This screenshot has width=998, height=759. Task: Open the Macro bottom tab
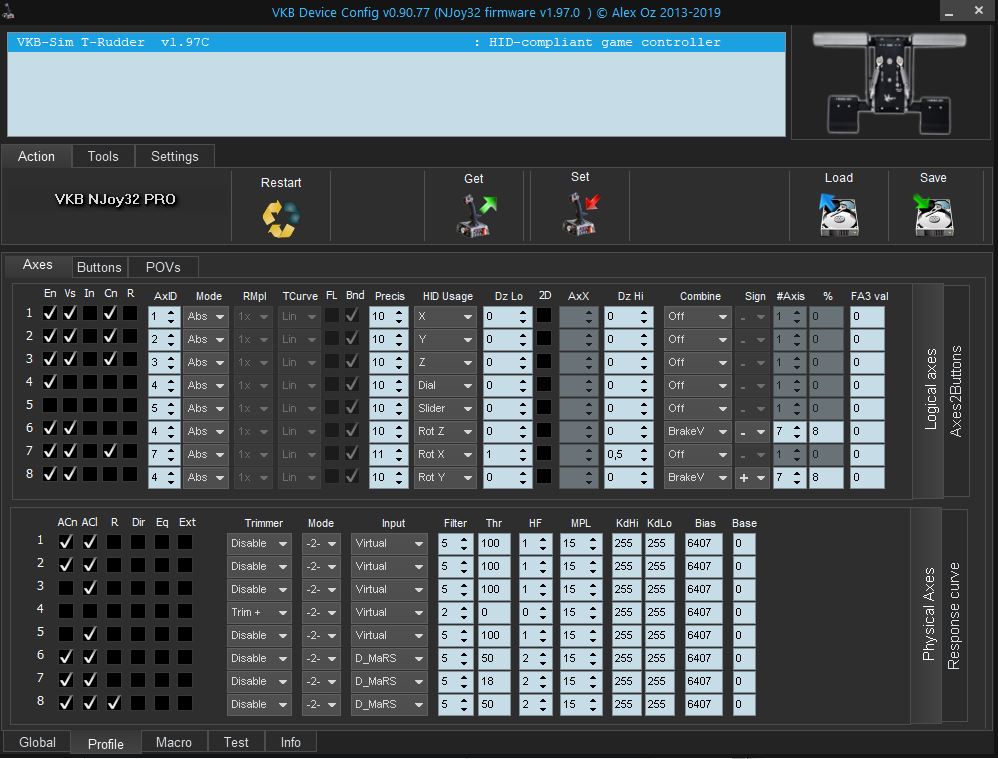tap(173, 742)
